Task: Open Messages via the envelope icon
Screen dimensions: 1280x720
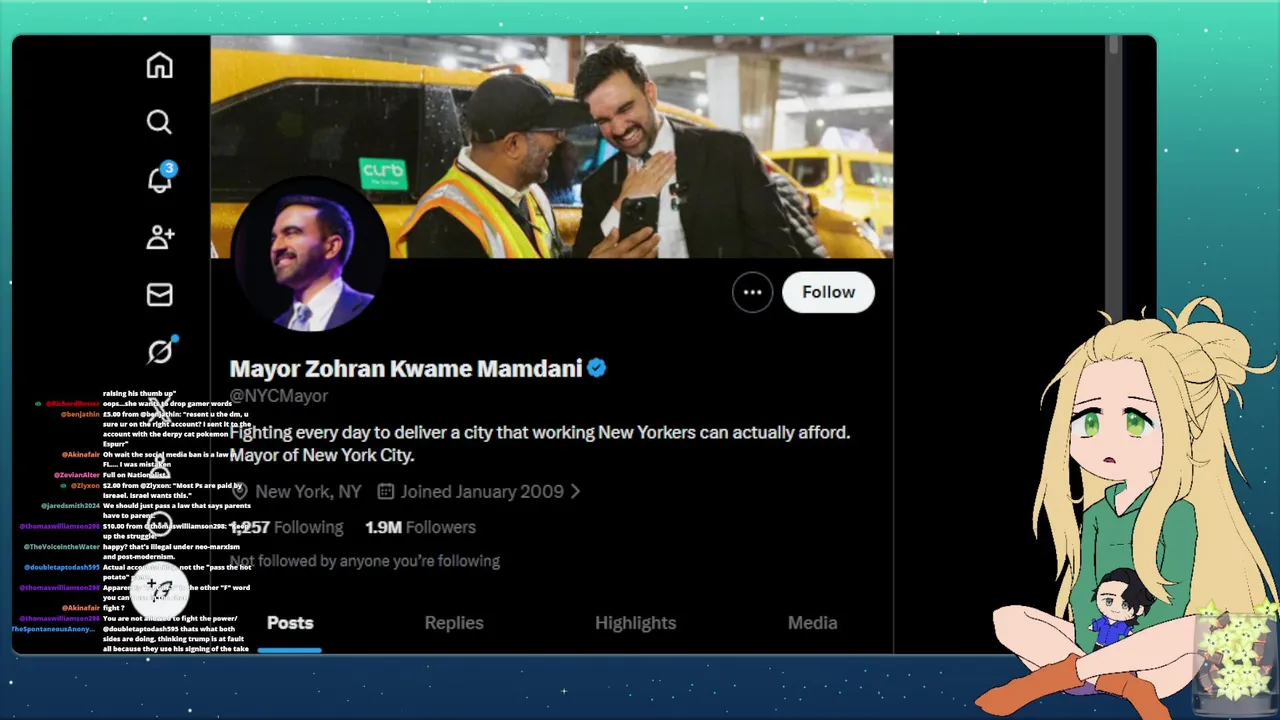Action: [x=159, y=294]
